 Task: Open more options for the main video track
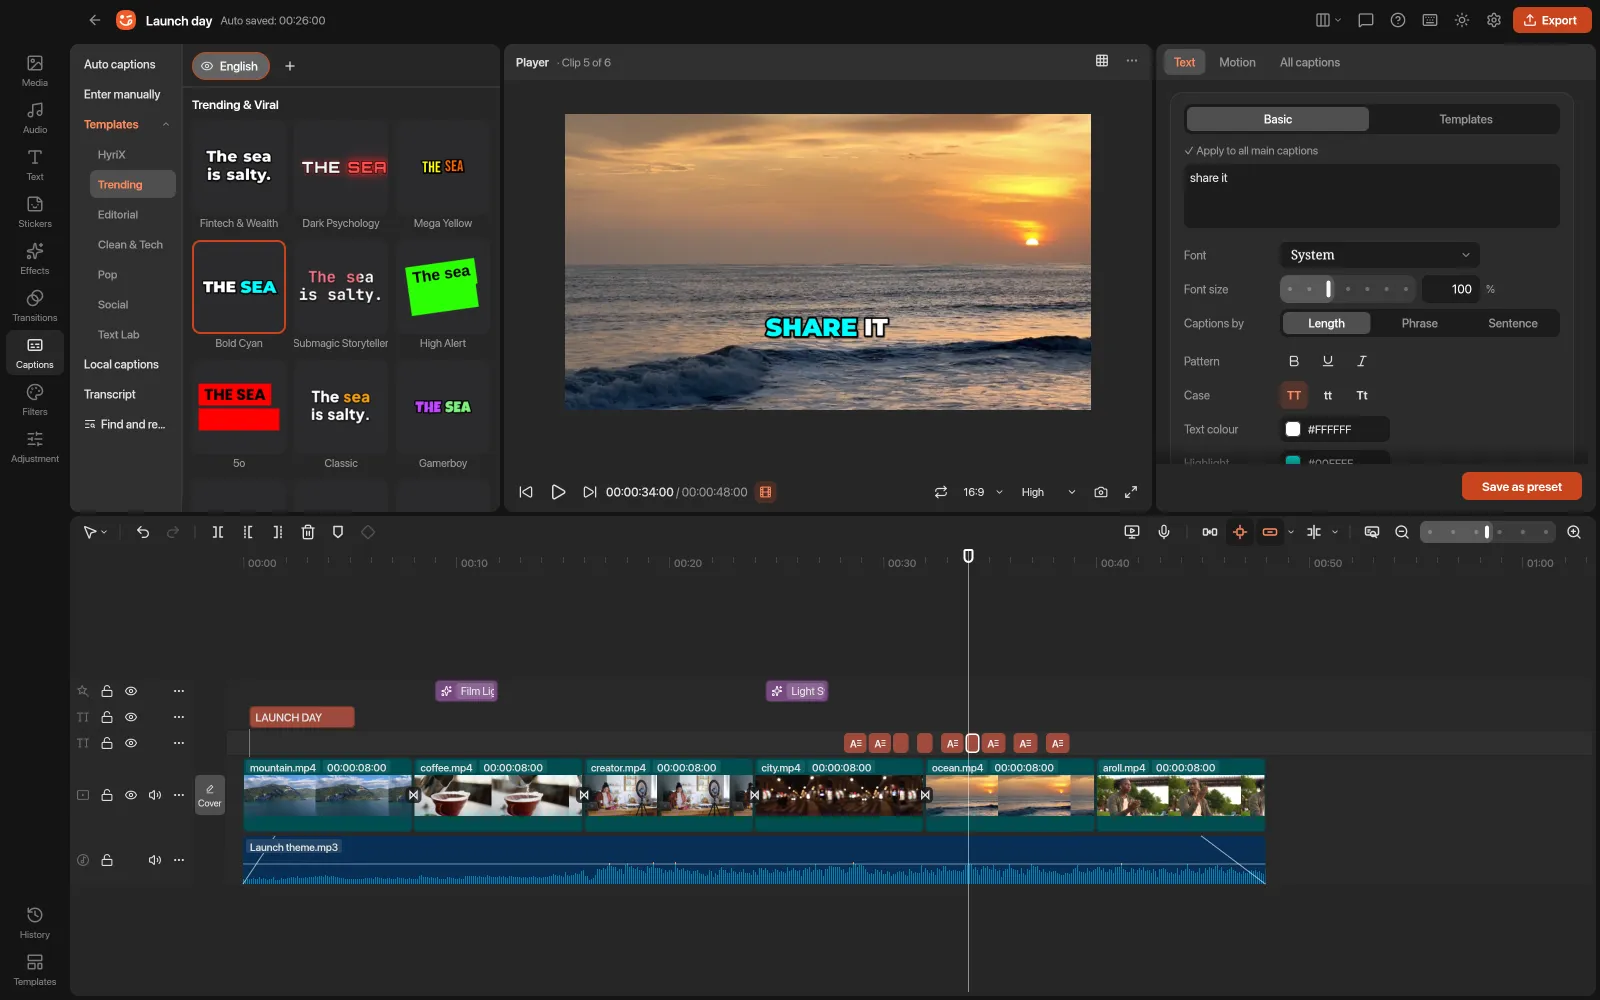click(179, 795)
